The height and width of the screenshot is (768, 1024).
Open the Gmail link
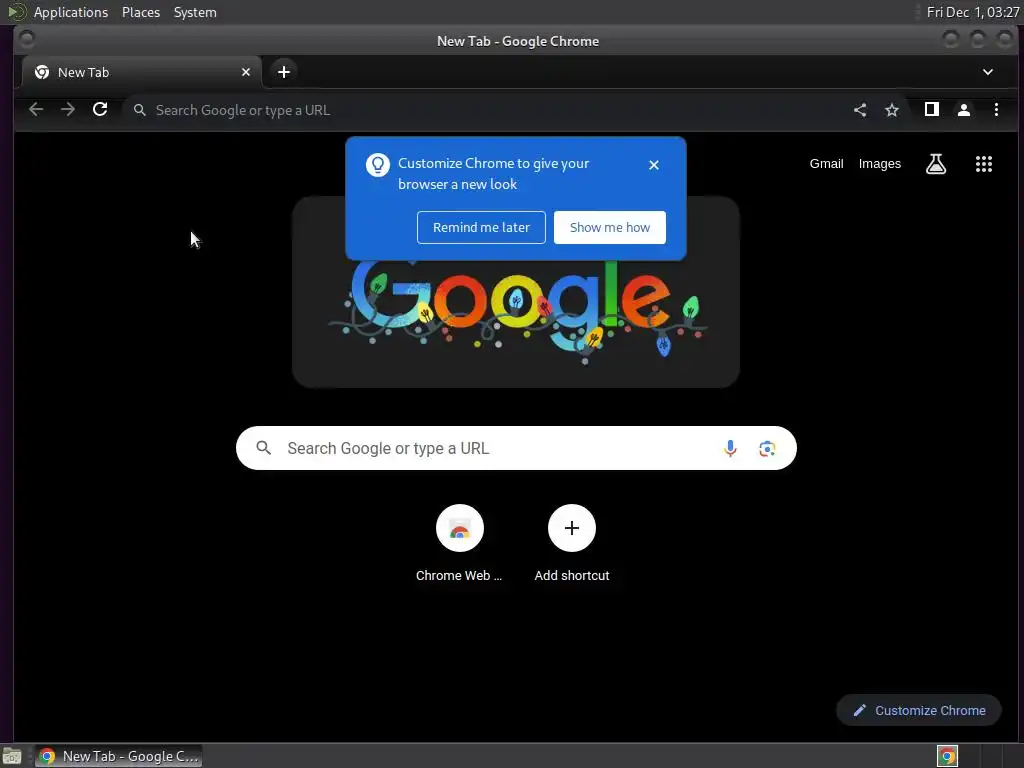826,164
